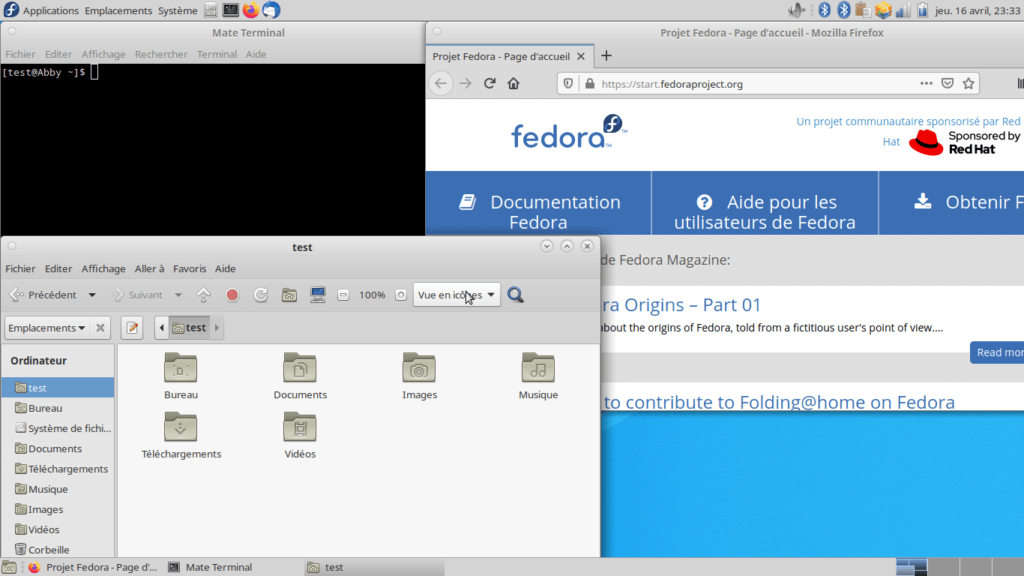Open the Précédent history dropdown arrow
The width and height of the screenshot is (1024, 576).
tap(92, 295)
